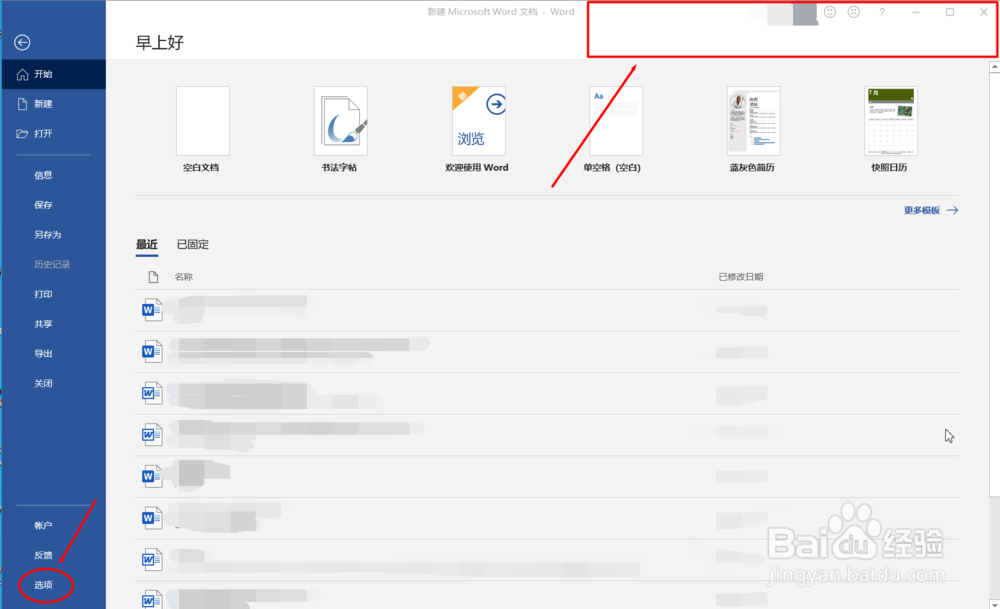Sort files by the 名称 column header
Image resolution: width=1000 pixels, height=609 pixels.
pos(184,277)
